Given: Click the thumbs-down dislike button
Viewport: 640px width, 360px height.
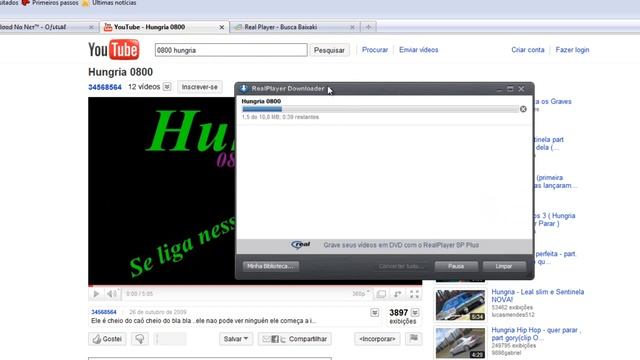Looking at the screenshot, I should 140,339.
